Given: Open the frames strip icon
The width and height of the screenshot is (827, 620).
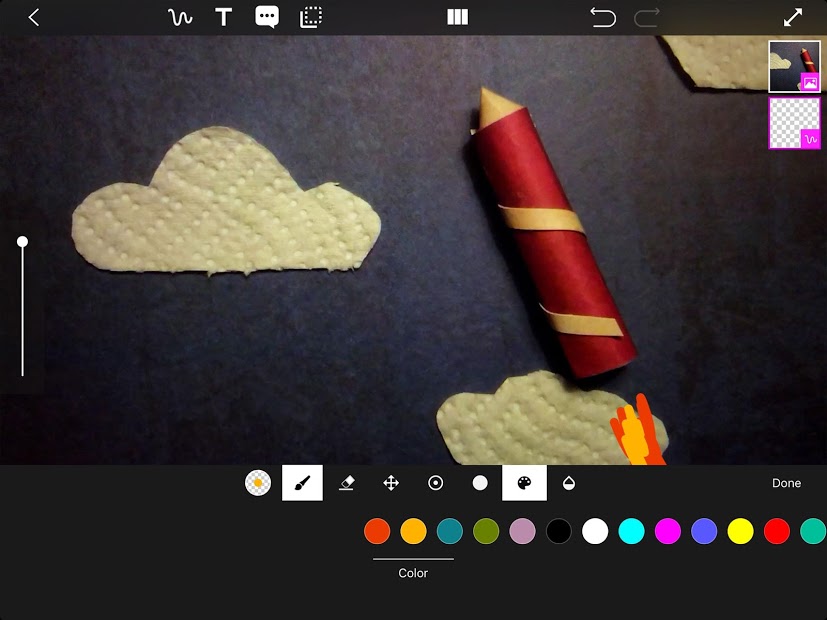Looking at the screenshot, I should click(457, 17).
